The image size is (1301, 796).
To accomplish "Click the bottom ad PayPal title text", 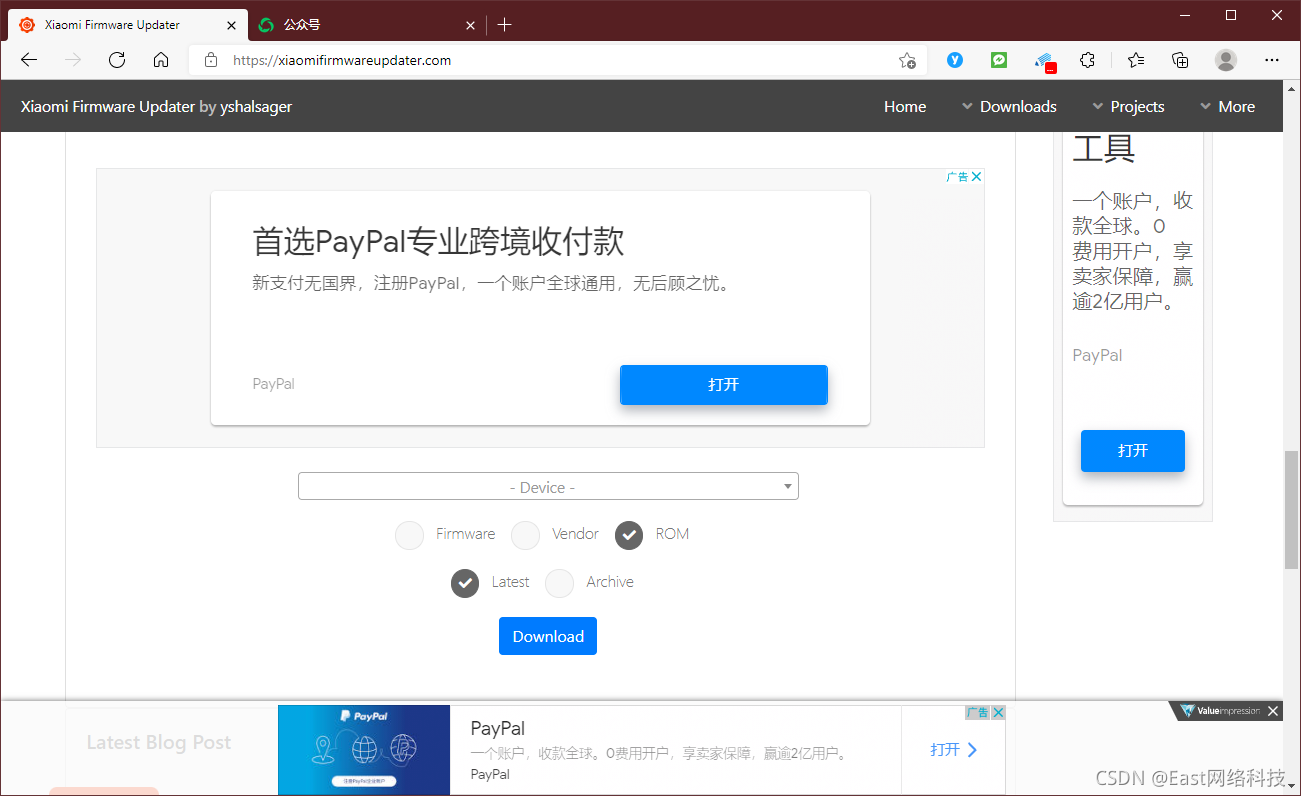I will tap(497, 729).
